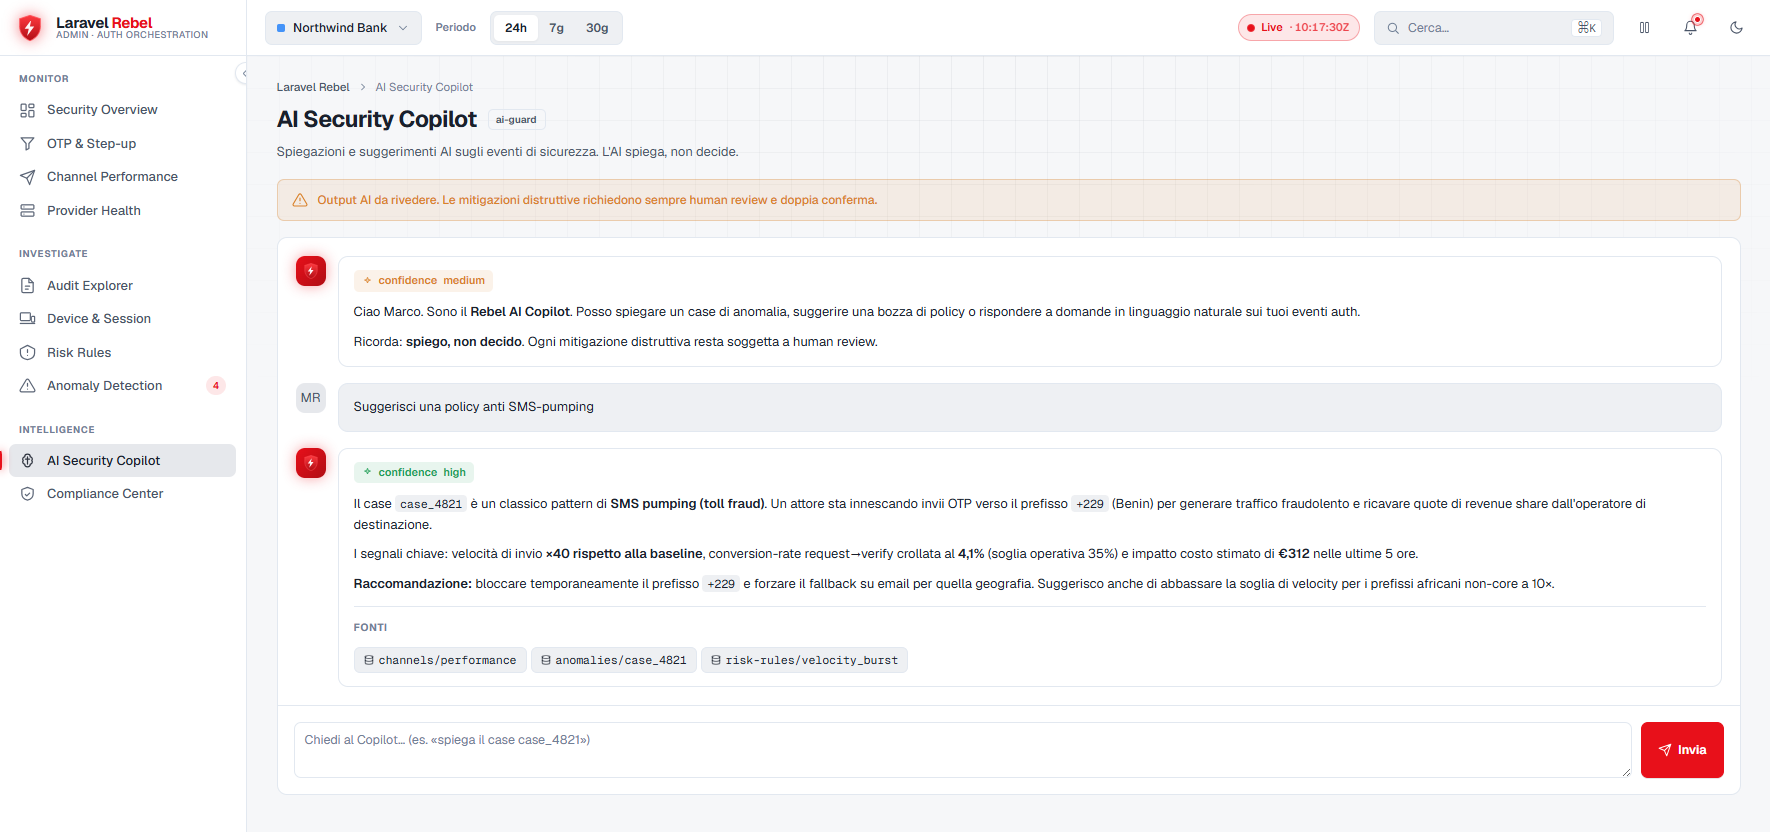Click the Channel Performance send icon
1770x832 pixels.
click(28, 177)
